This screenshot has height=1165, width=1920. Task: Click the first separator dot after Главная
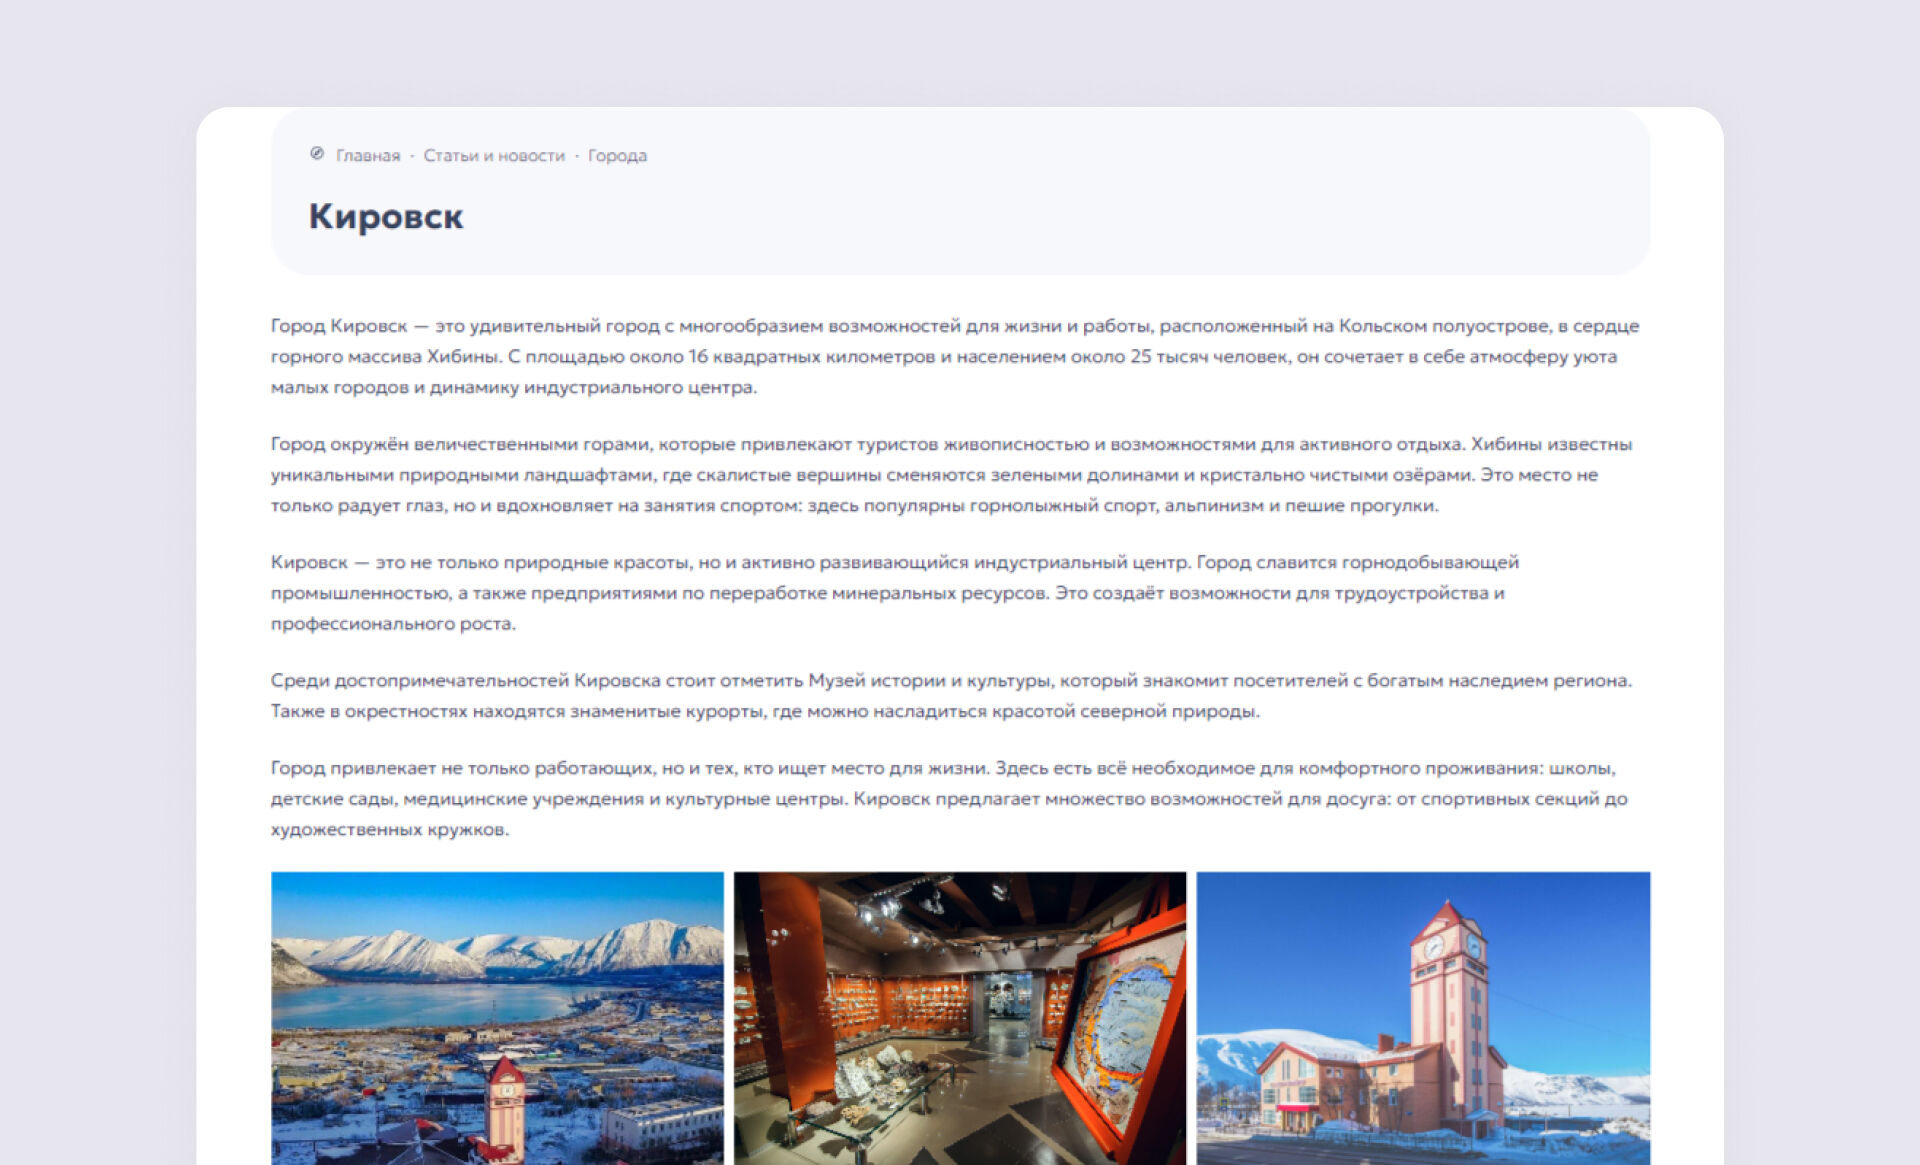(412, 156)
